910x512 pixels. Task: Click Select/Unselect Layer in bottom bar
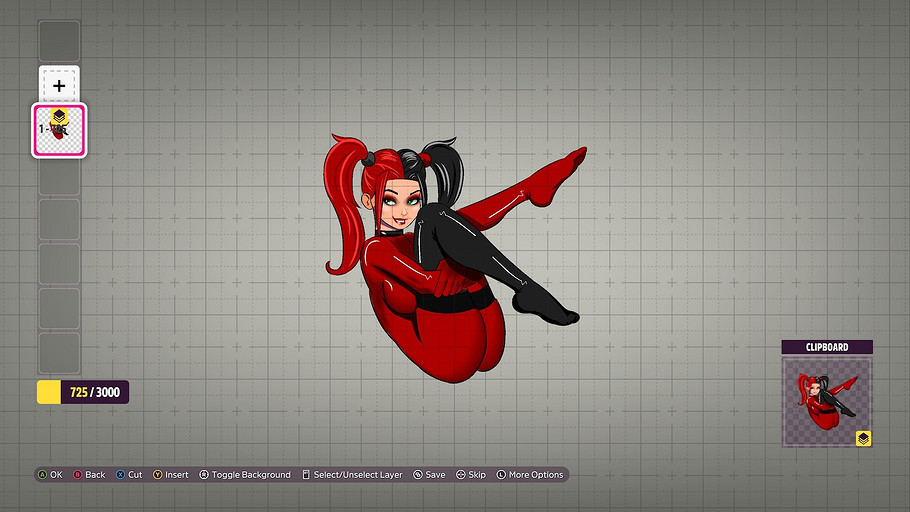pos(352,475)
